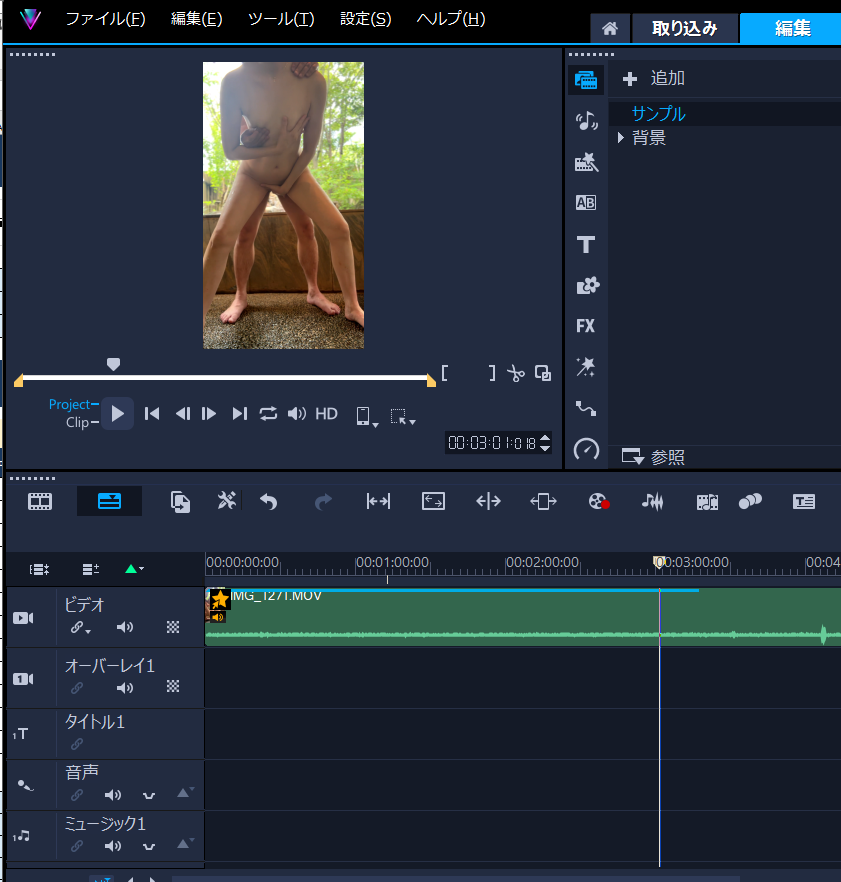
Task: Toggle HD preview
Action: click(x=326, y=414)
